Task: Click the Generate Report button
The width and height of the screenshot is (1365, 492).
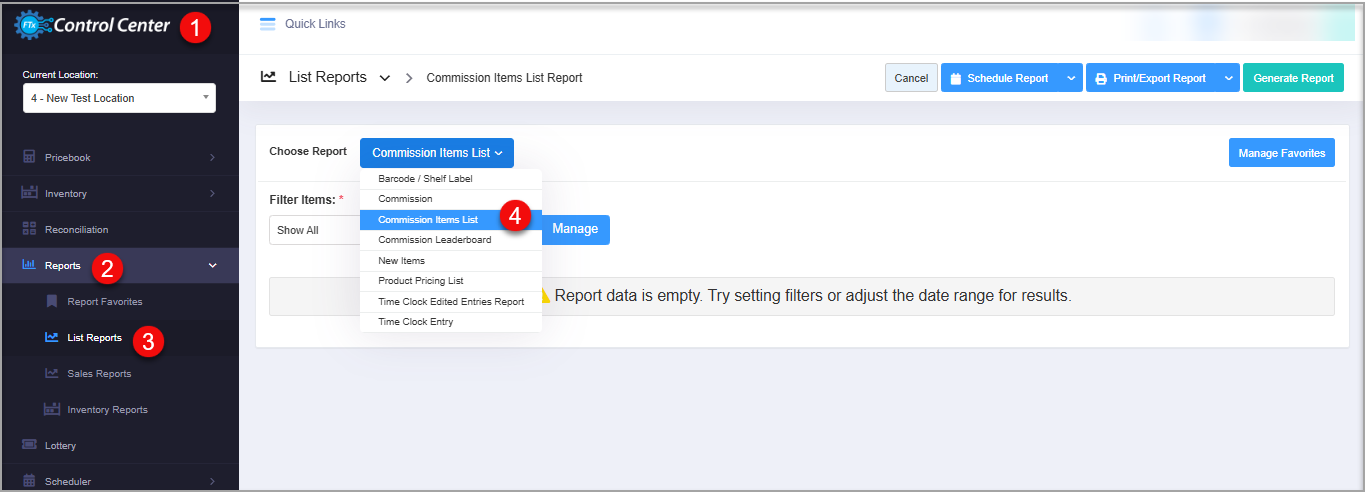Action: [x=1293, y=78]
